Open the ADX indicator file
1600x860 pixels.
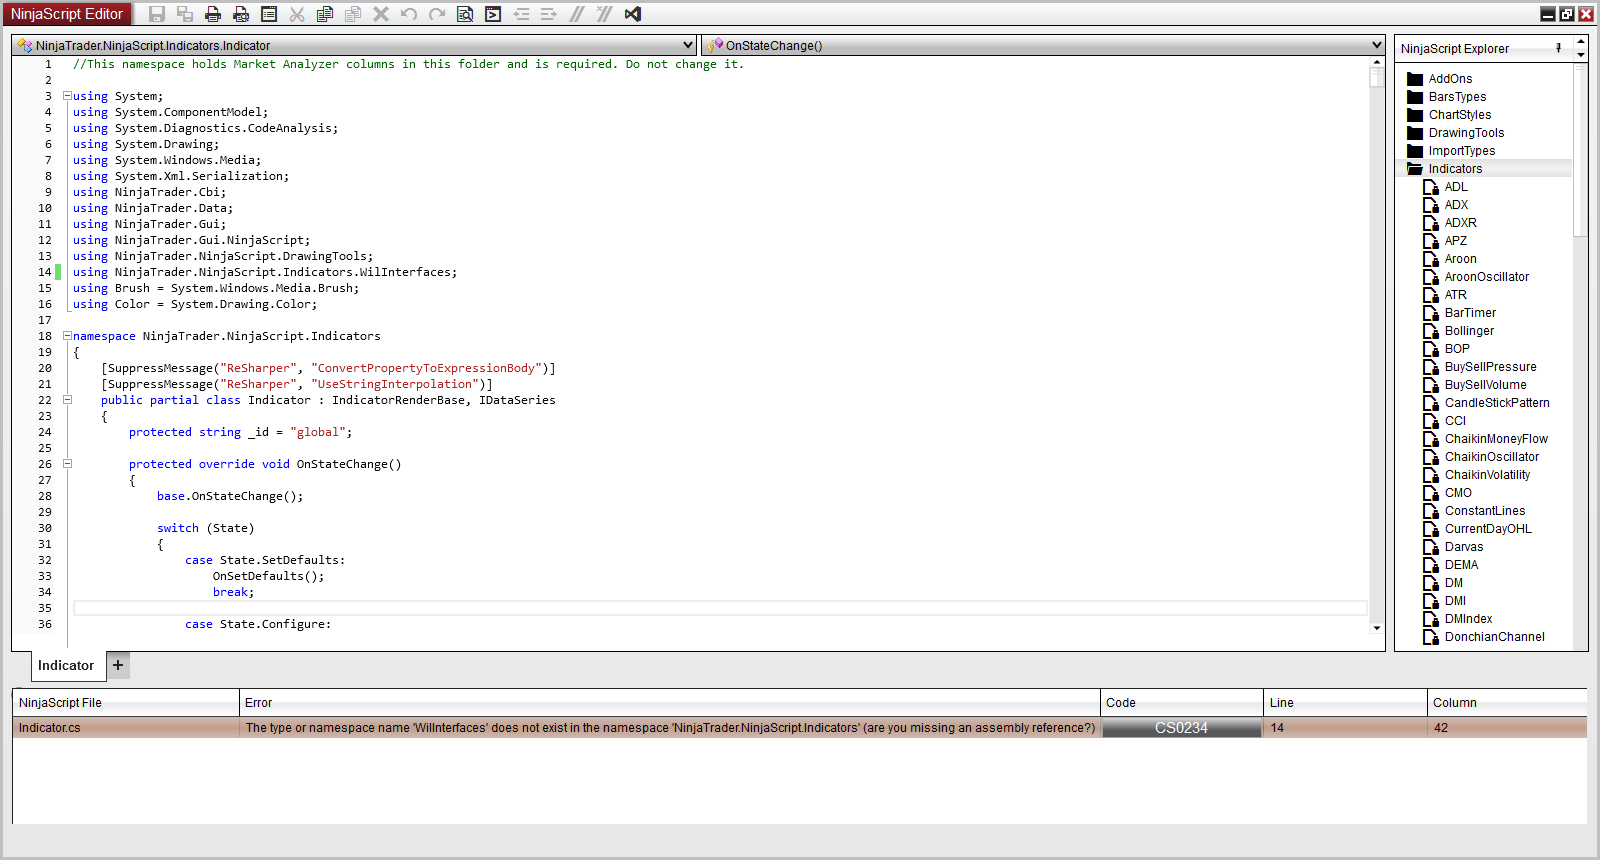[1456, 205]
